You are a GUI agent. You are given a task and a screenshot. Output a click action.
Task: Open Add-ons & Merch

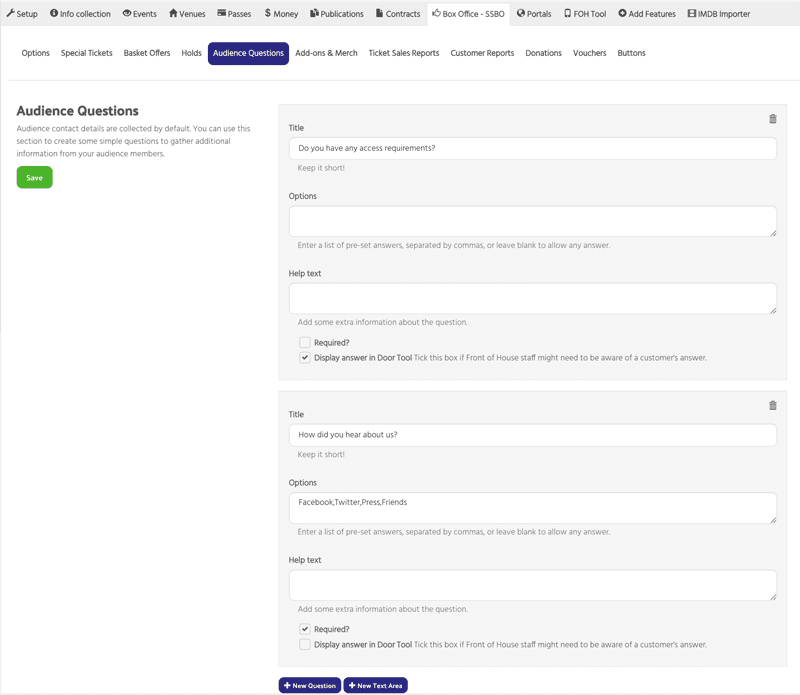[x=327, y=53]
